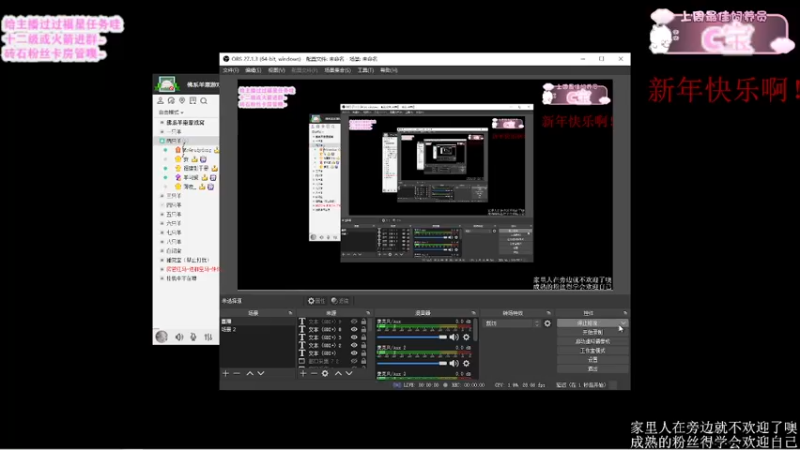Open mixer sliders icon at YY window bottom
Screen dimensions: 800x450
click(208, 337)
